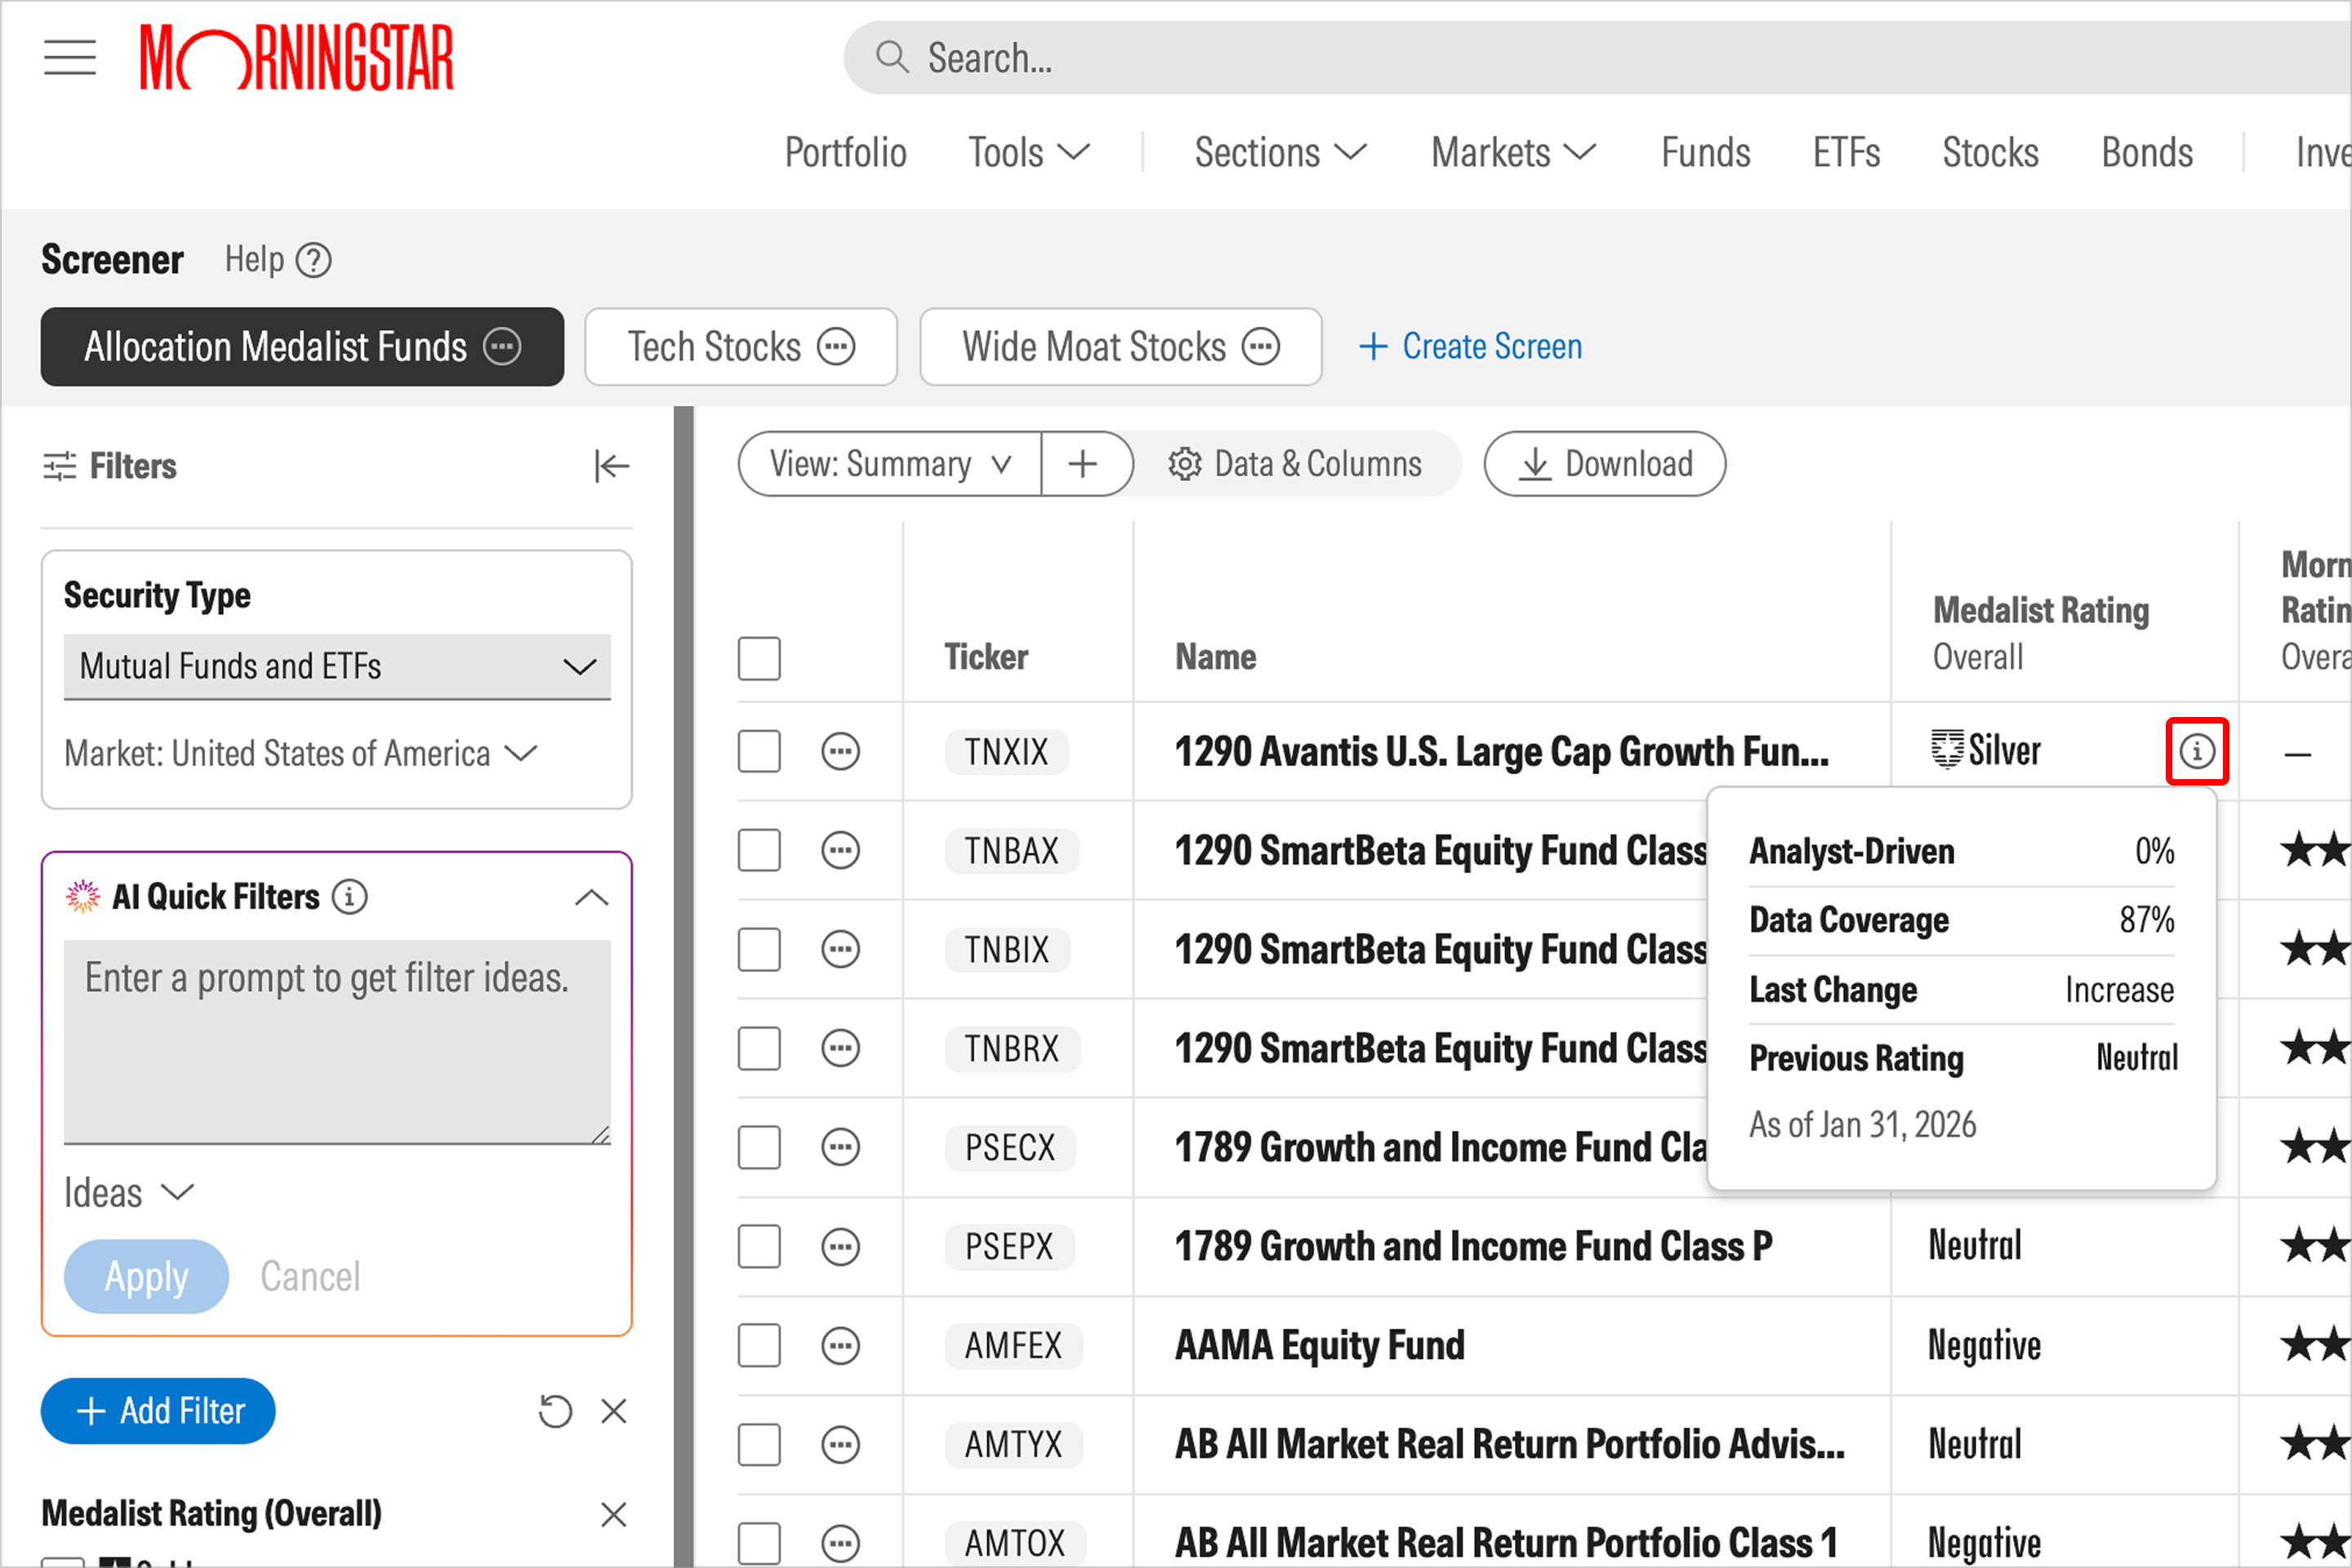Open AI Quick Filters info icon
The width and height of the screenshot is (2352, 1568).
[x=349, y=897]
